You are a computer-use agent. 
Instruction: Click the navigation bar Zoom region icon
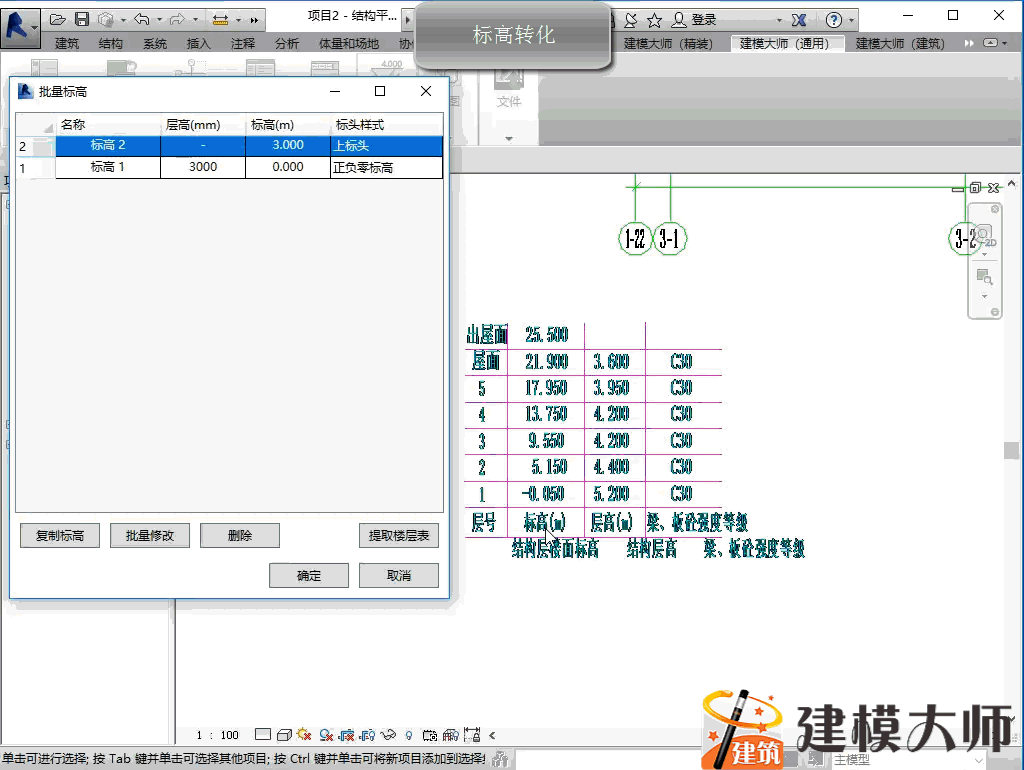coord(984,278)
